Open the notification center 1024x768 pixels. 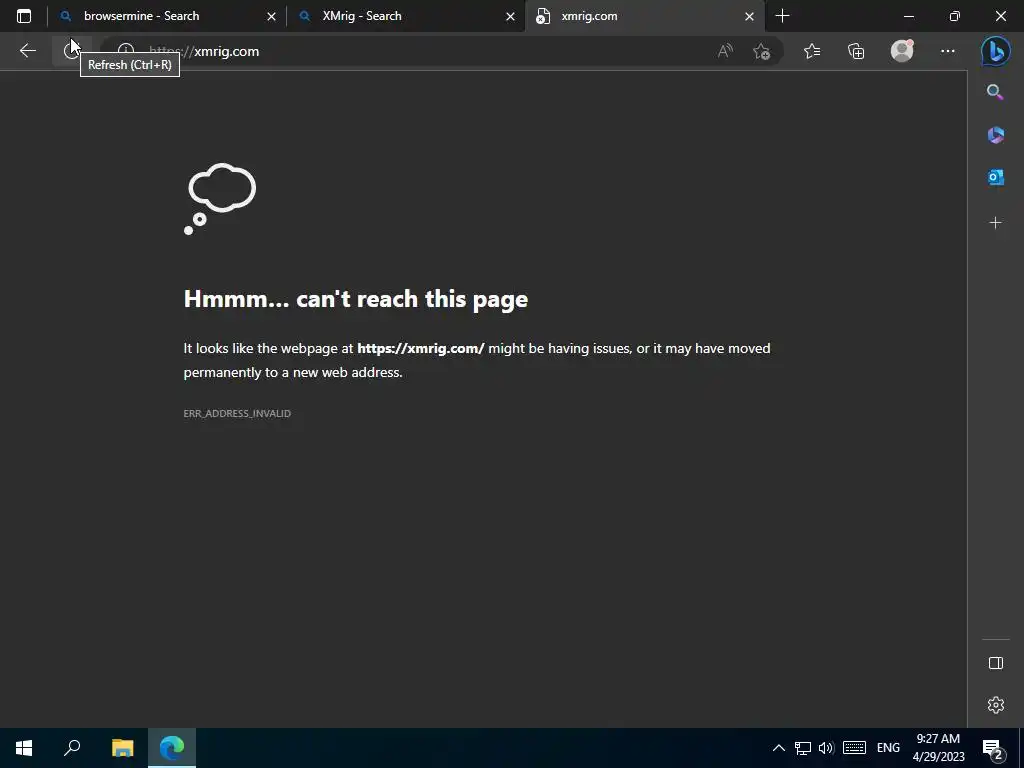coord(993,748)
